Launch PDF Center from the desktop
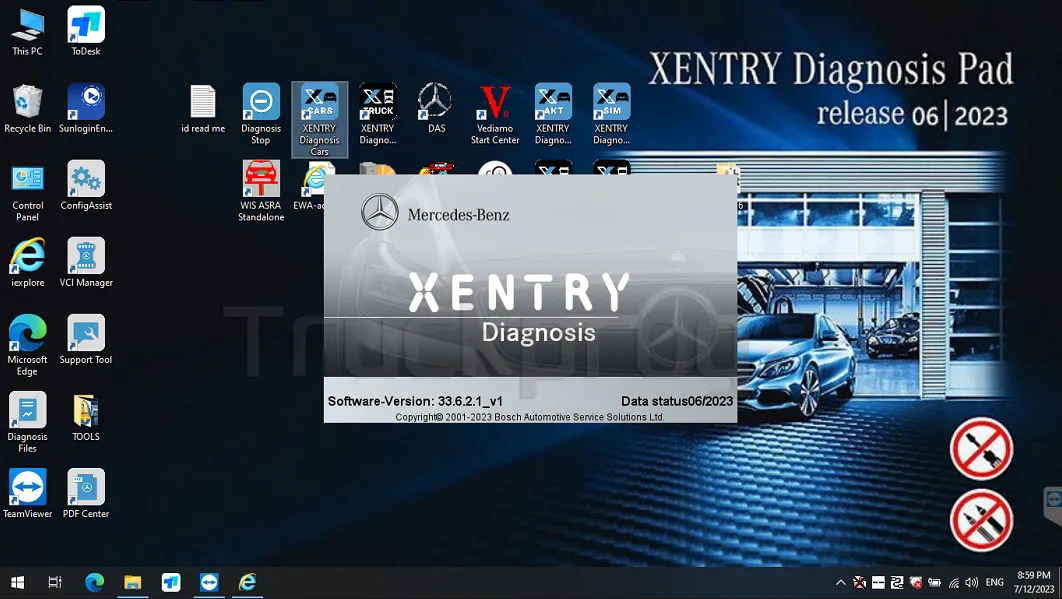The height and width of the screenshot is (599, 1062). click(86, 494)
